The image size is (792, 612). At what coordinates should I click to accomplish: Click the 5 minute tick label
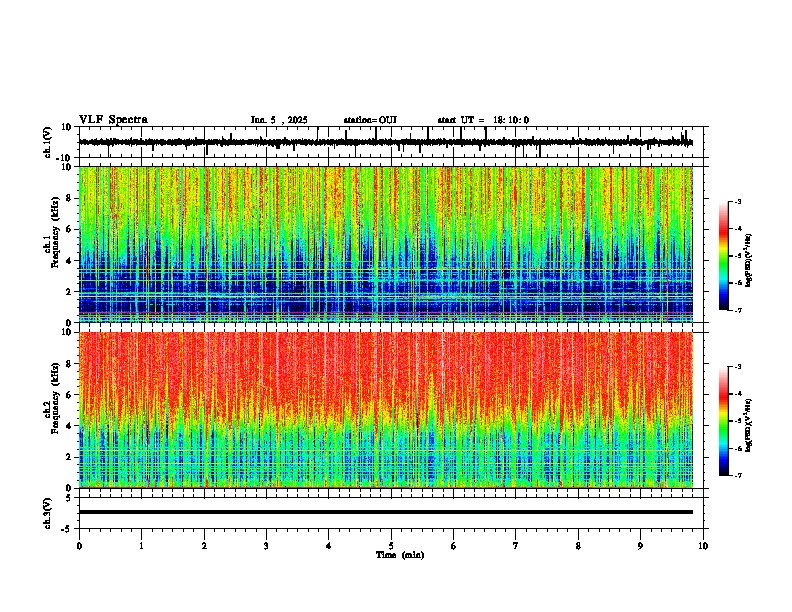[391, 546]
